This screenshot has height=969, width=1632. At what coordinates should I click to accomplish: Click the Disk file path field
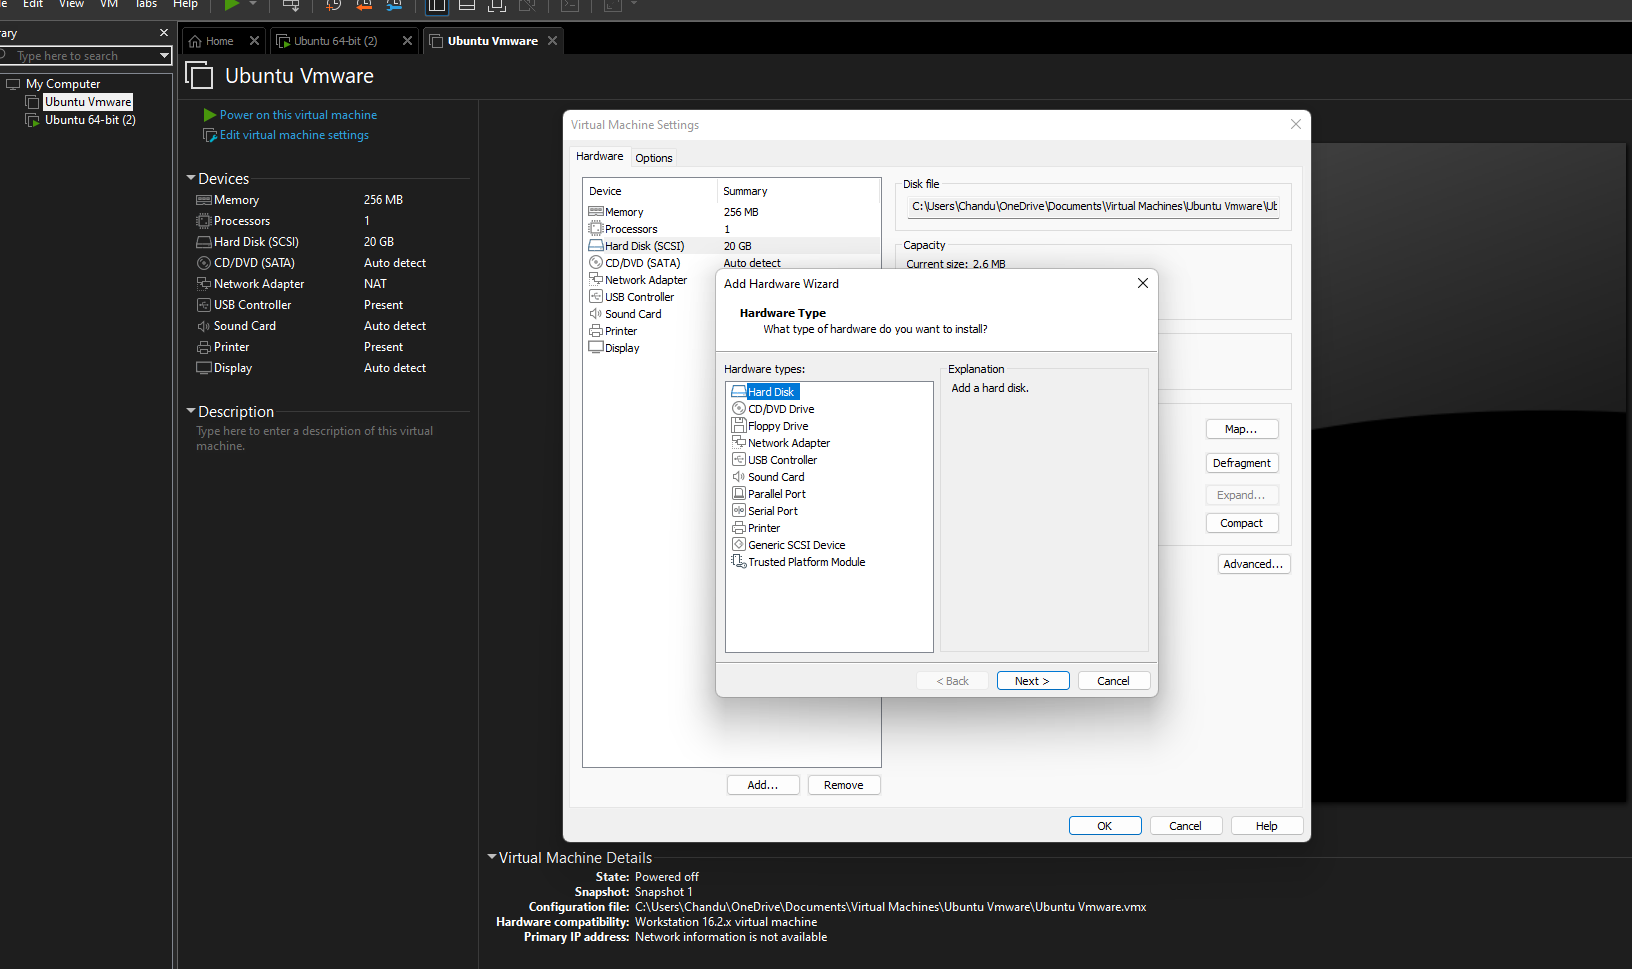[1093, 206]
